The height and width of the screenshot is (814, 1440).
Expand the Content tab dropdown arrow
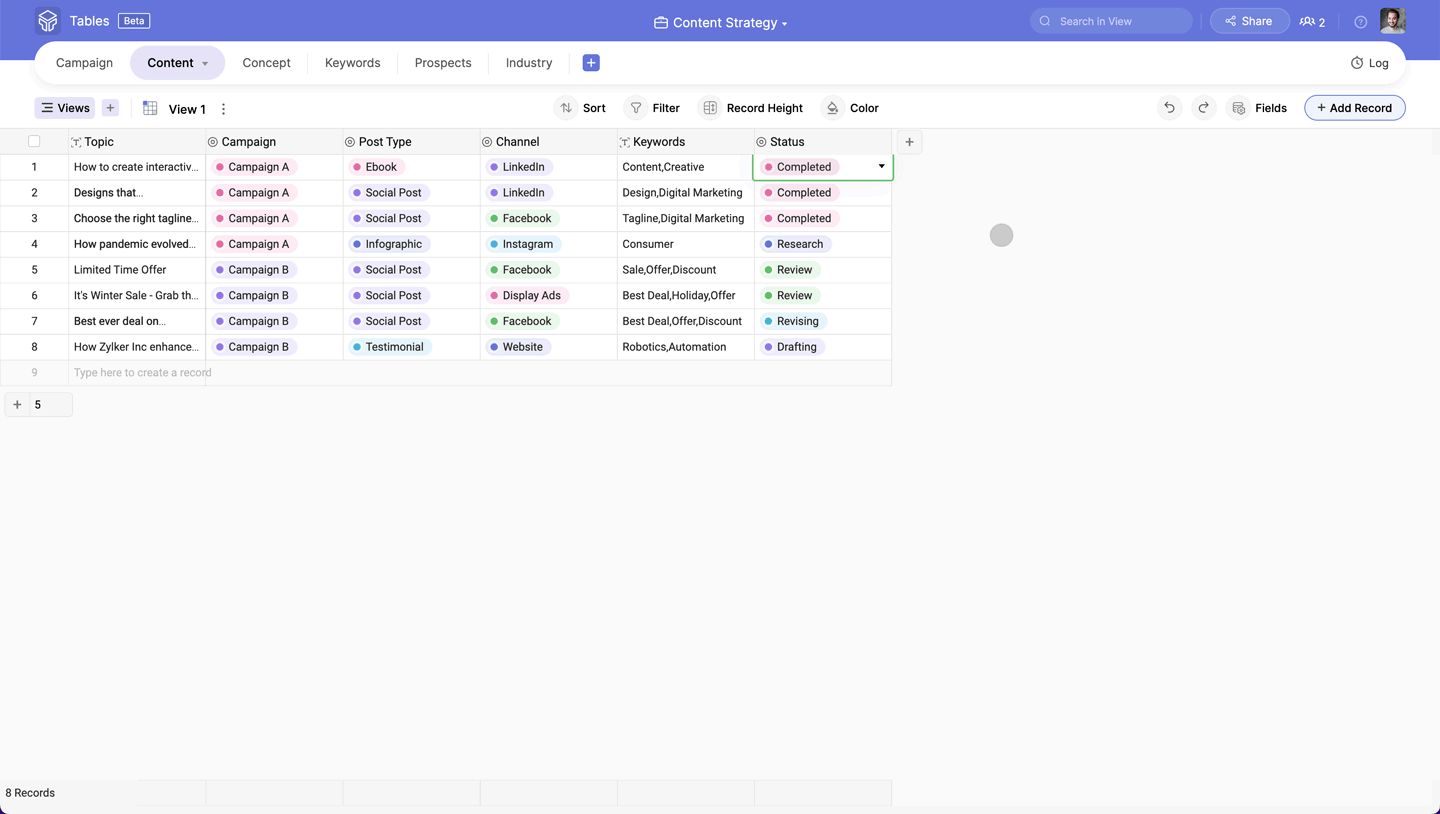pos(205,64)
